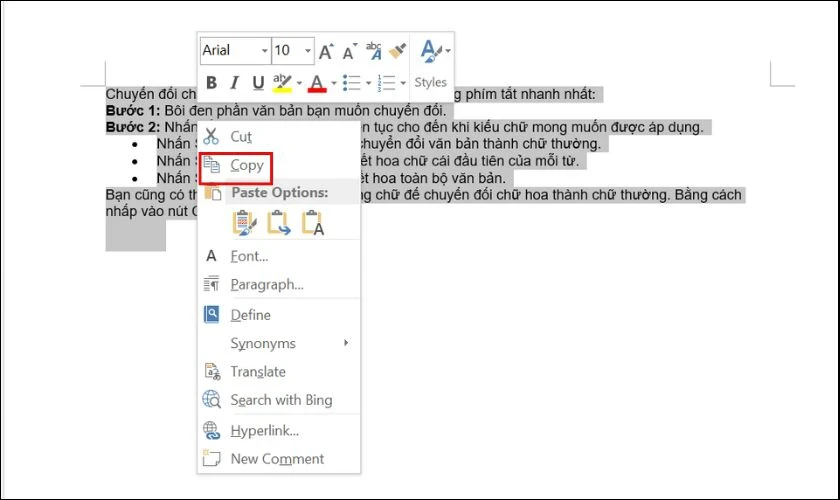
Task: Open numbering library dropdown arrow
Action: 403,83
